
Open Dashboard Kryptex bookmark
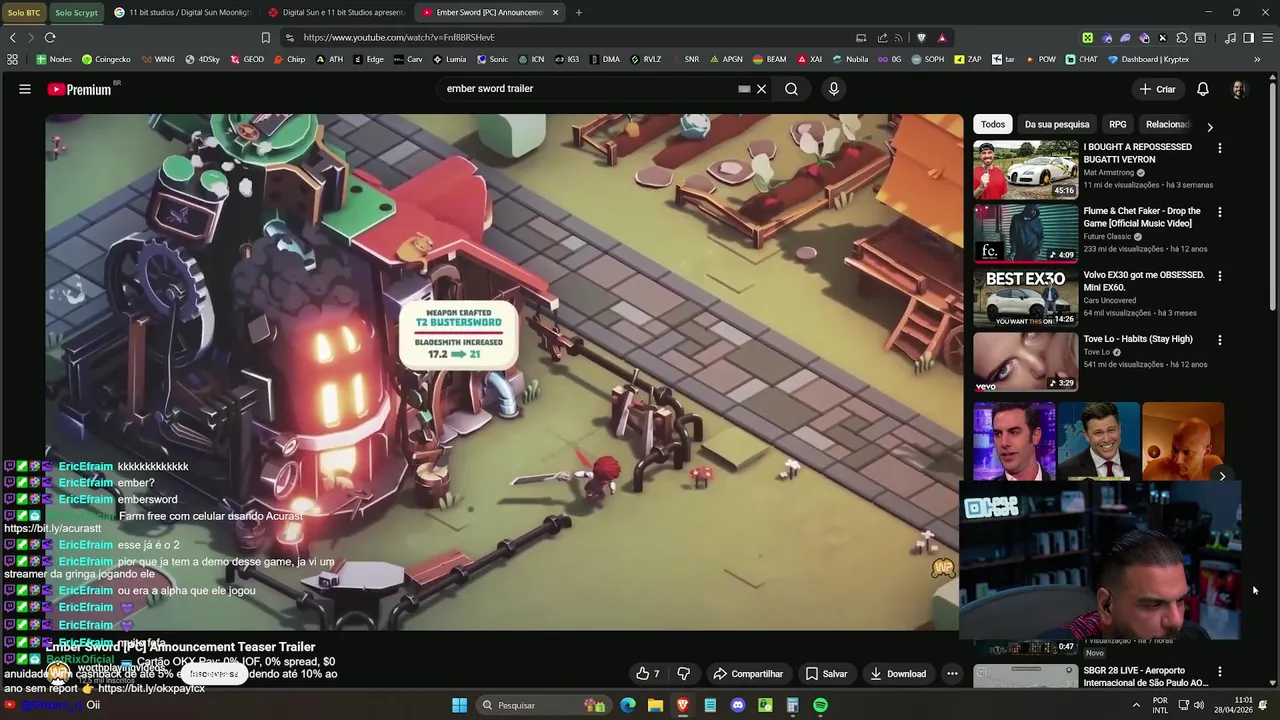pyautogui.click(x=1148, y=59)
